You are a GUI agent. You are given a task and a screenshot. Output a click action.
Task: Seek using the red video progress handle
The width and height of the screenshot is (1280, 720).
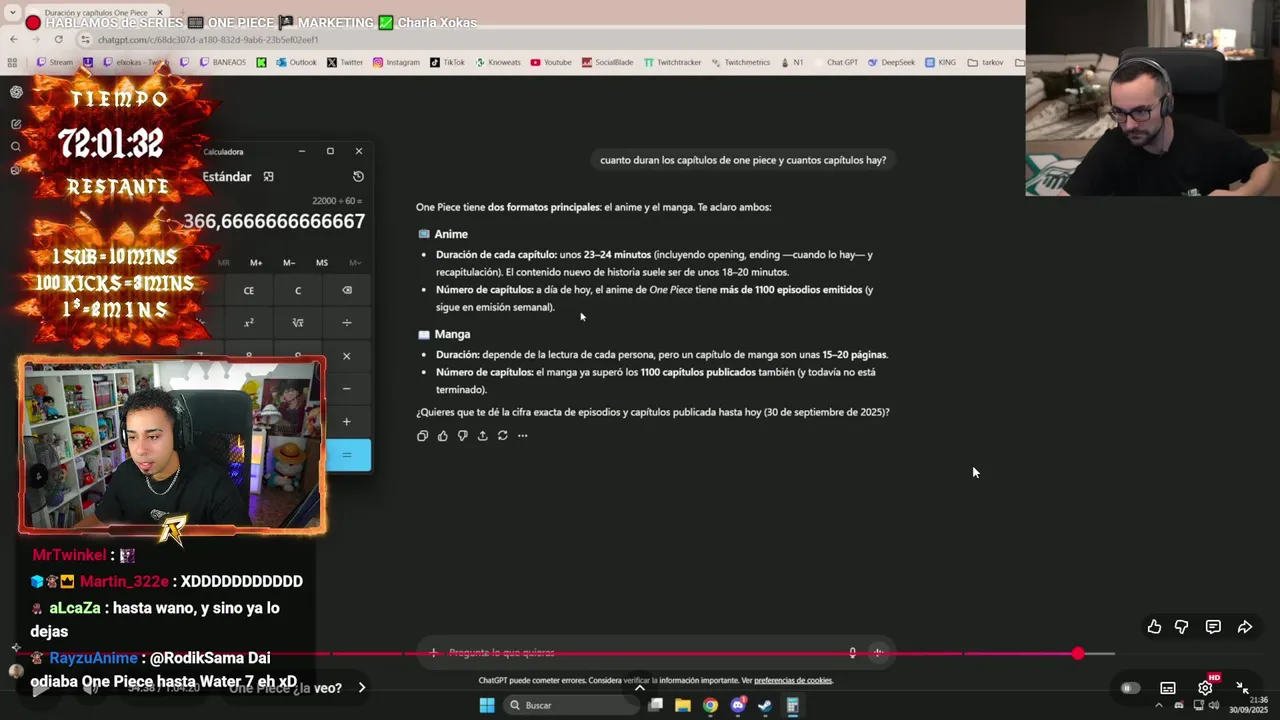click(1077, 653)
